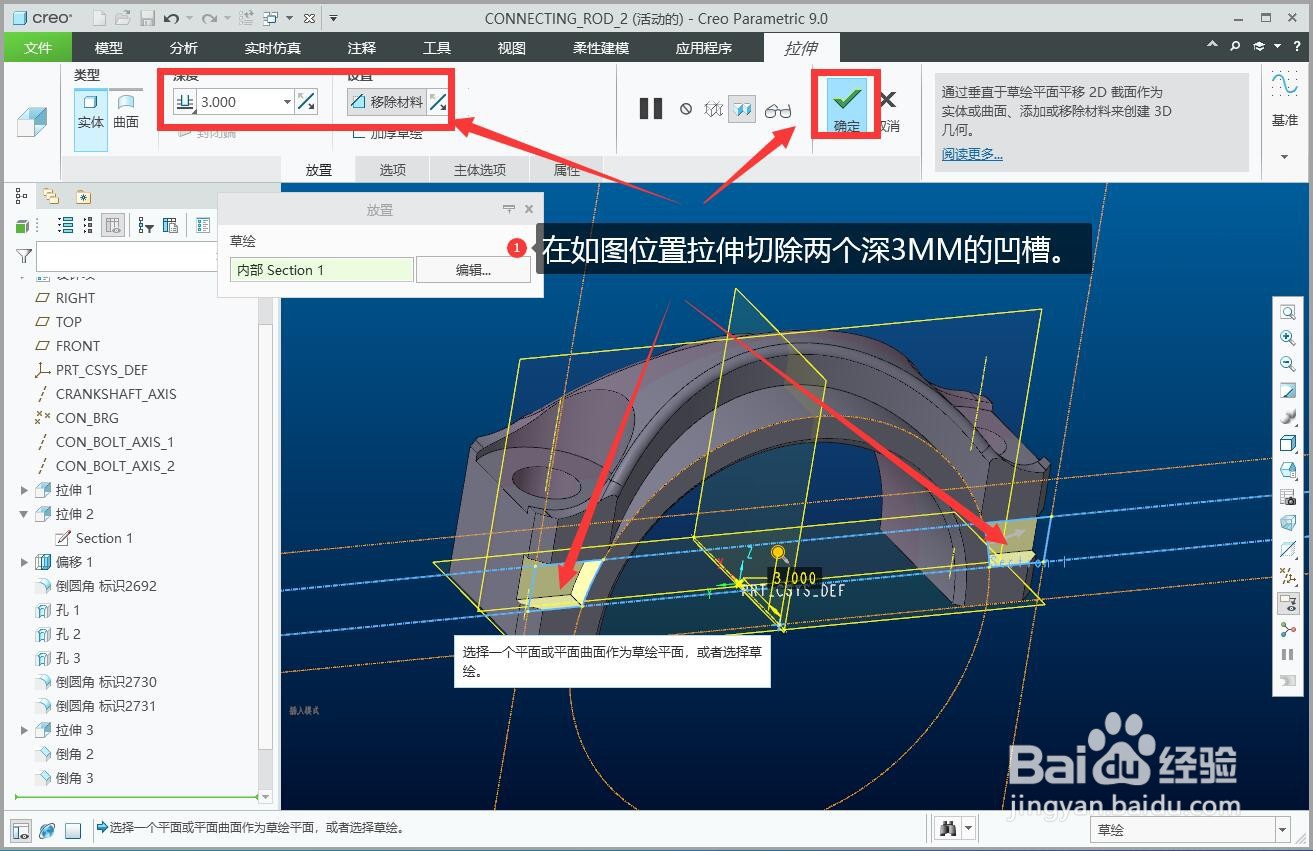Click the glasses verify preview icon
1313x851 pixels.
pos(778,110)
